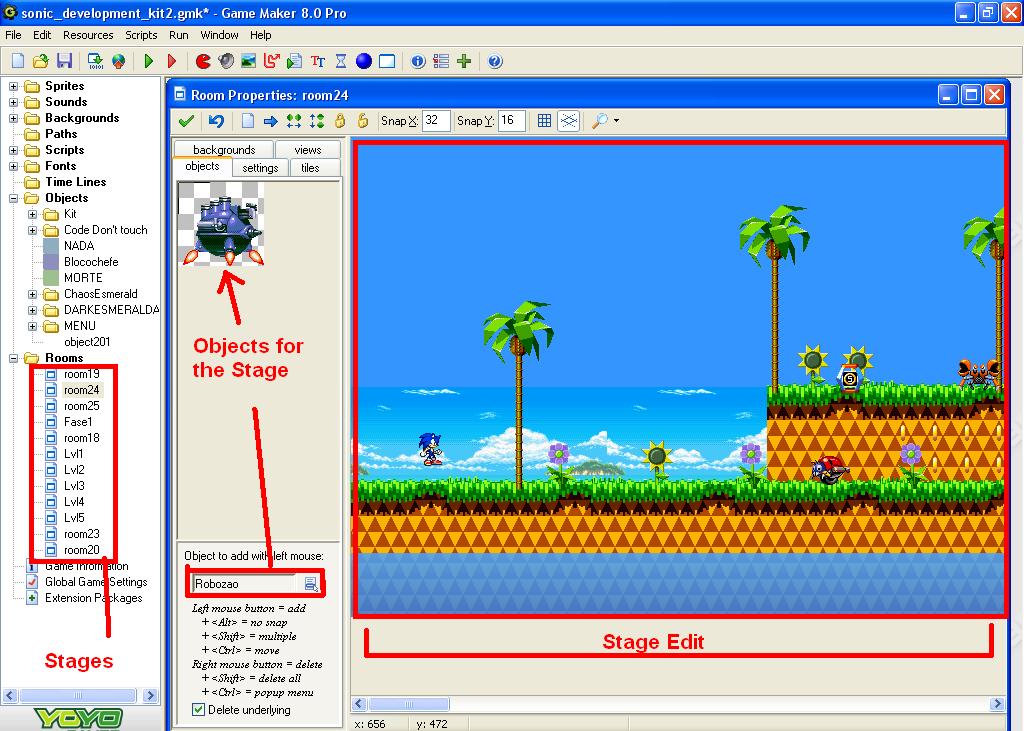Sort instances by x-coordinate icon
The height and width of the screenshot is (731, 1024).
pyautogui.click(x=294, y=121)
